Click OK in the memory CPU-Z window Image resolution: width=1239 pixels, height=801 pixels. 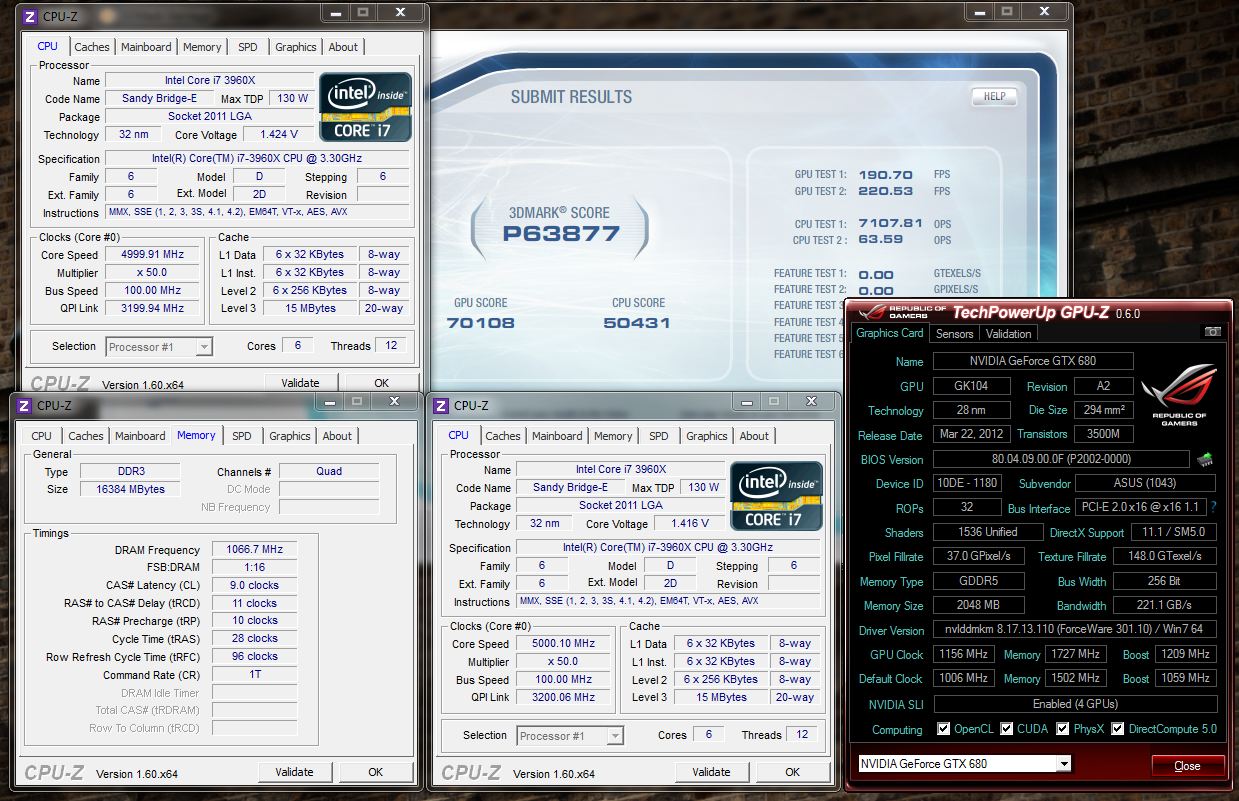[x=375, y=772]
